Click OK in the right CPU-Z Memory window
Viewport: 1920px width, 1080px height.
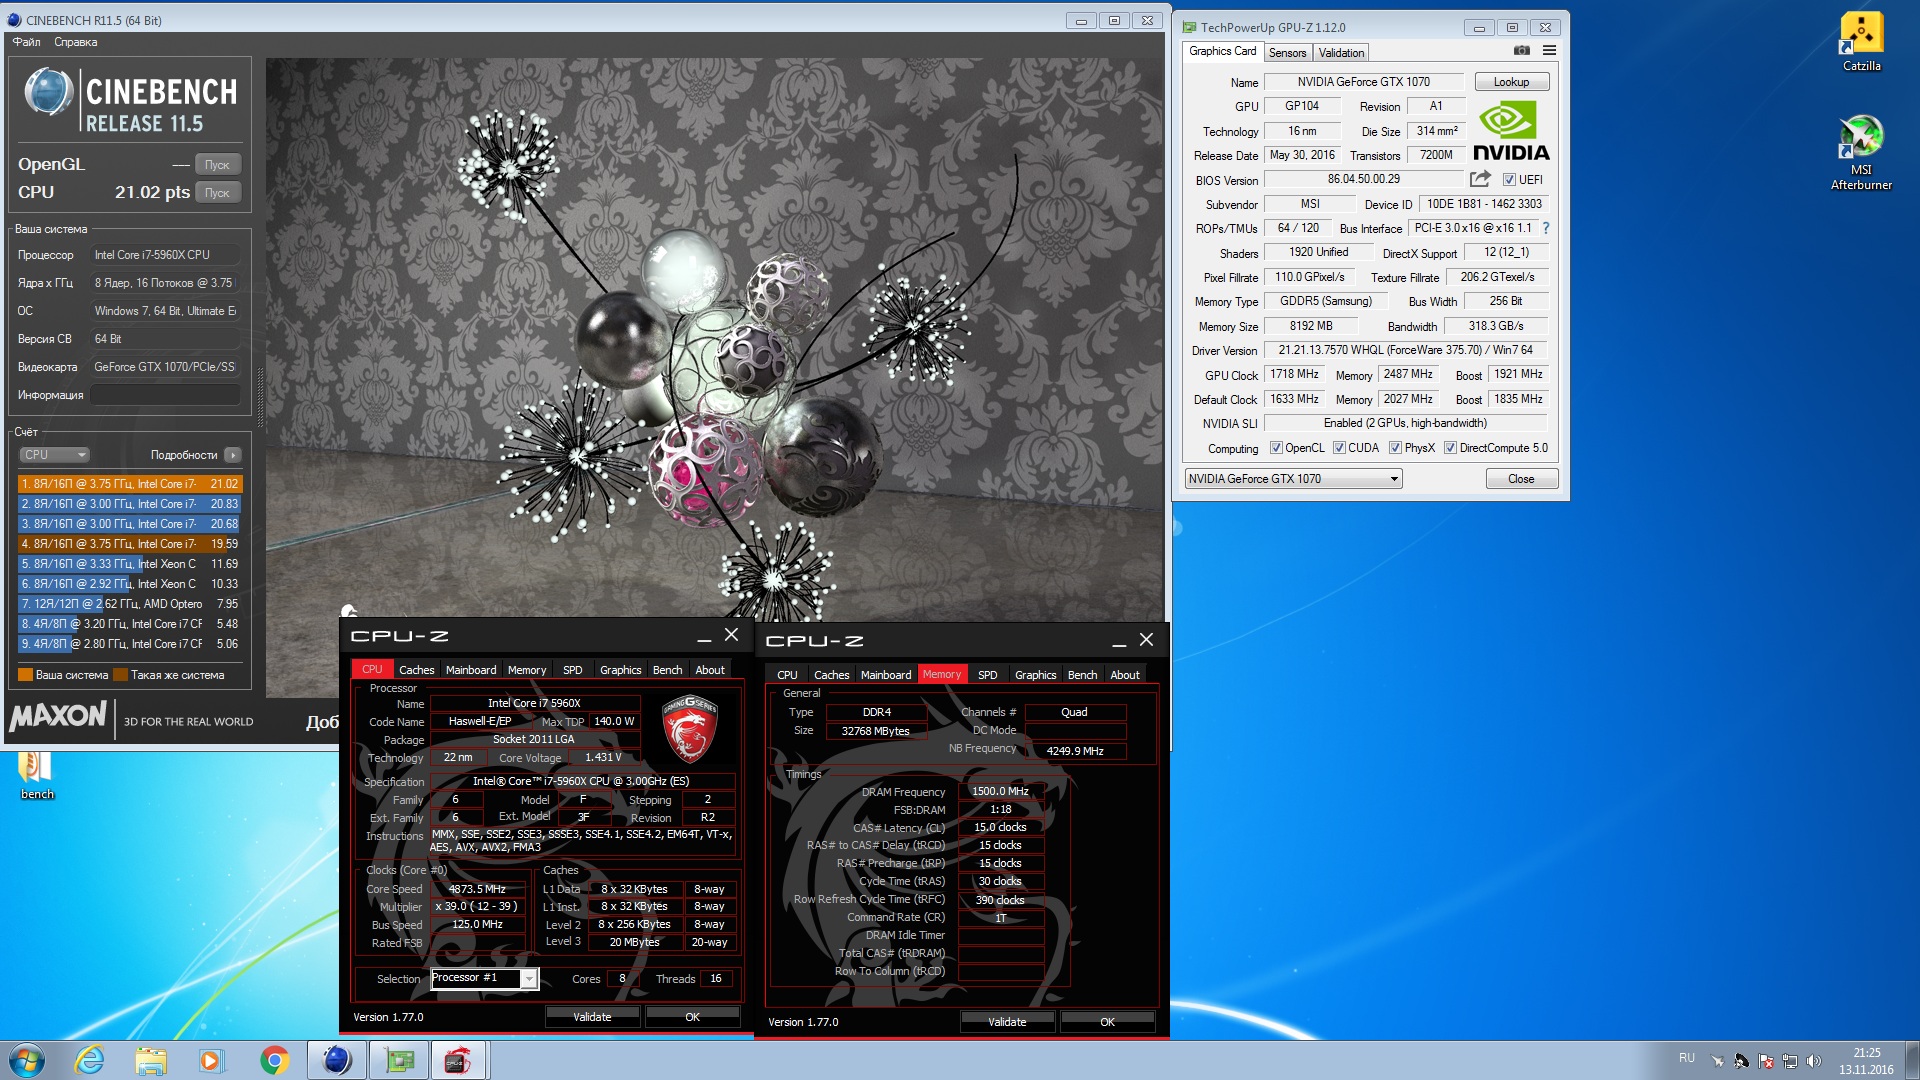click(x=1107, y=1022)
